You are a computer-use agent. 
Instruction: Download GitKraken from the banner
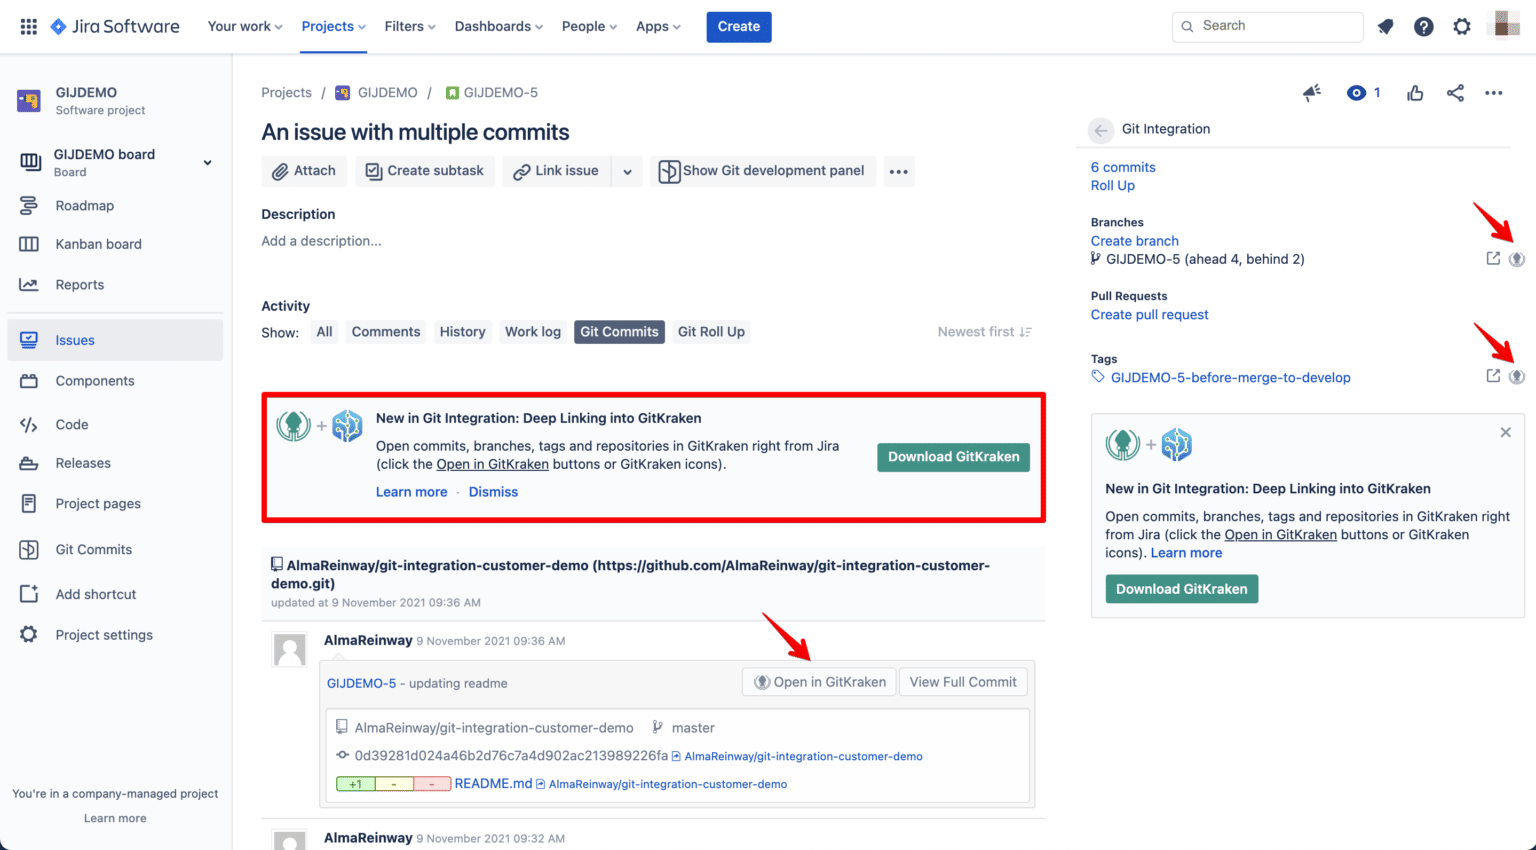(x=952, y=457)
